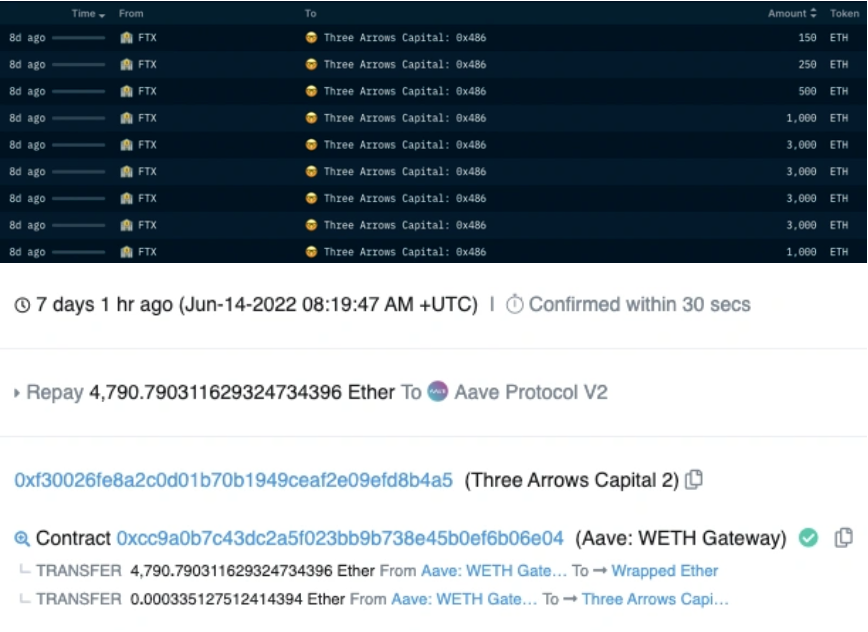
Task: Open Three Arrows Capital: 0x486 in 150 ETH row
Action: 405,38
